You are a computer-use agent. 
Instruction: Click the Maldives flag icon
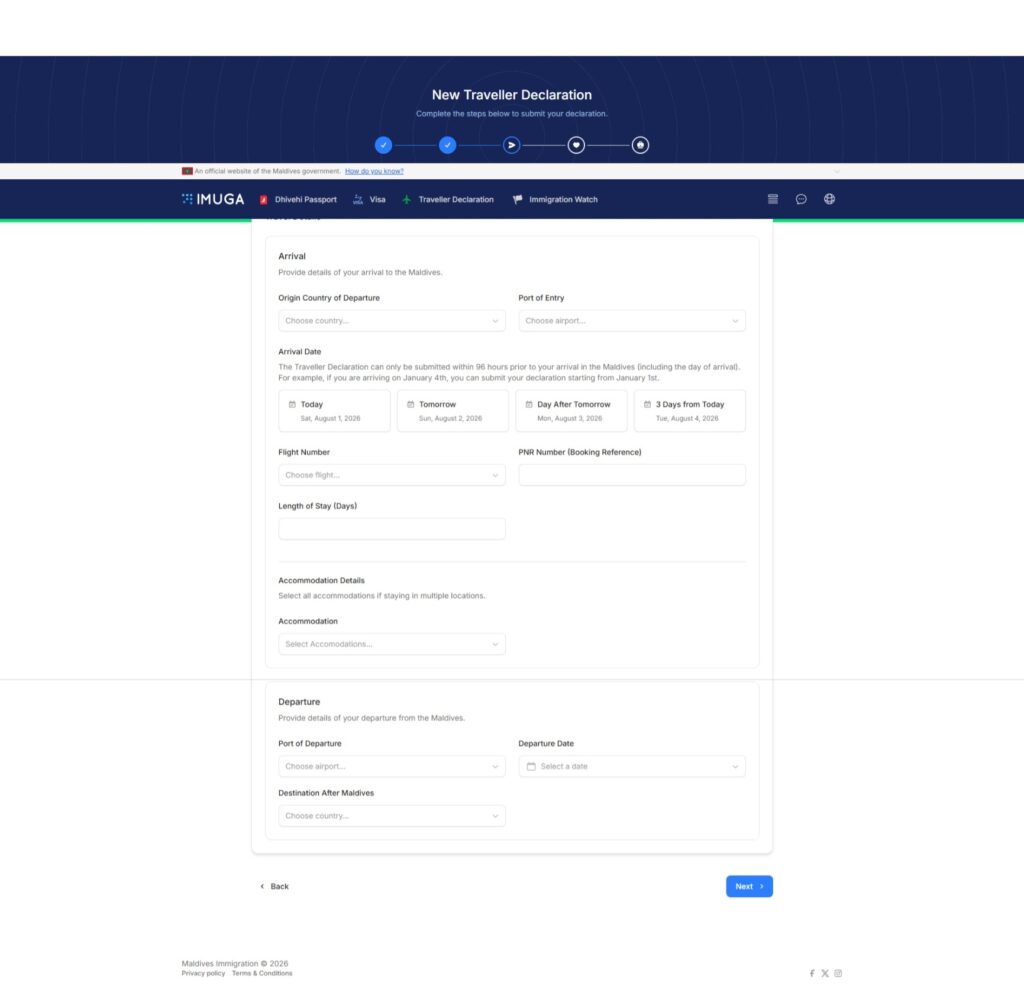click(x=187, y=171)
